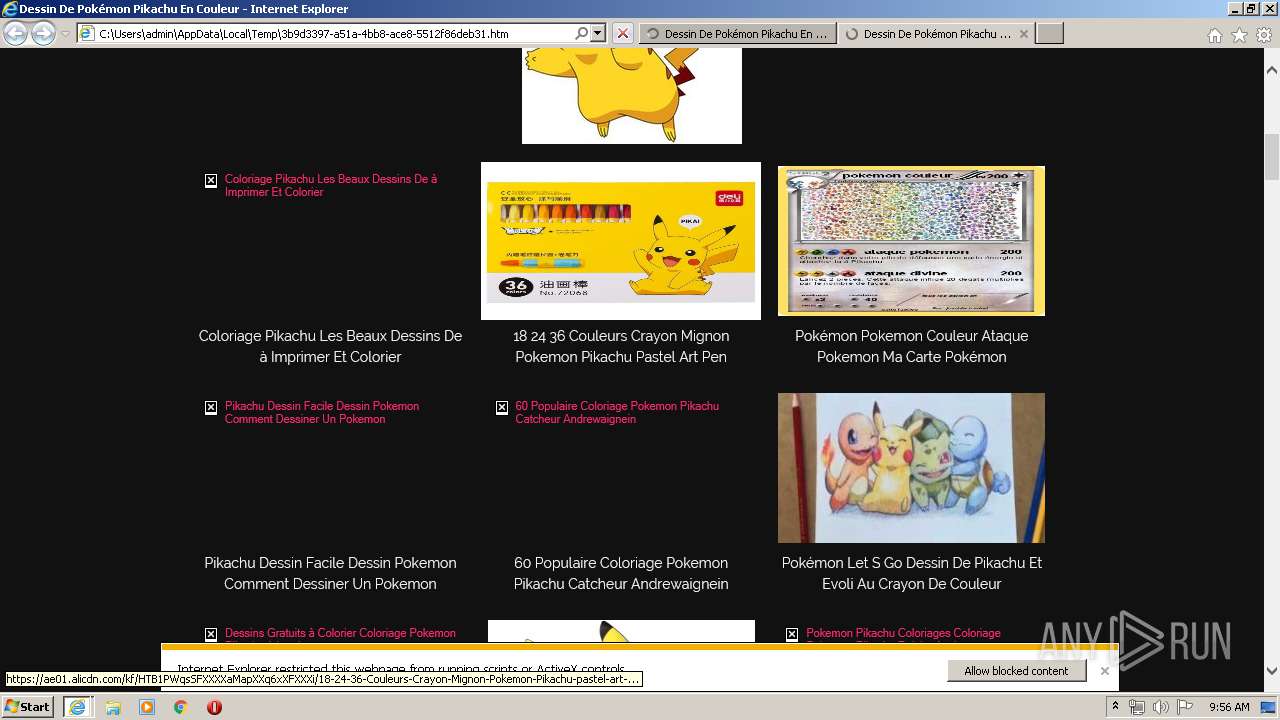This screenshot has width=1280, height=720.
Task: Open Windows Explorer folder in taskbar
Action: coord(113,707)
